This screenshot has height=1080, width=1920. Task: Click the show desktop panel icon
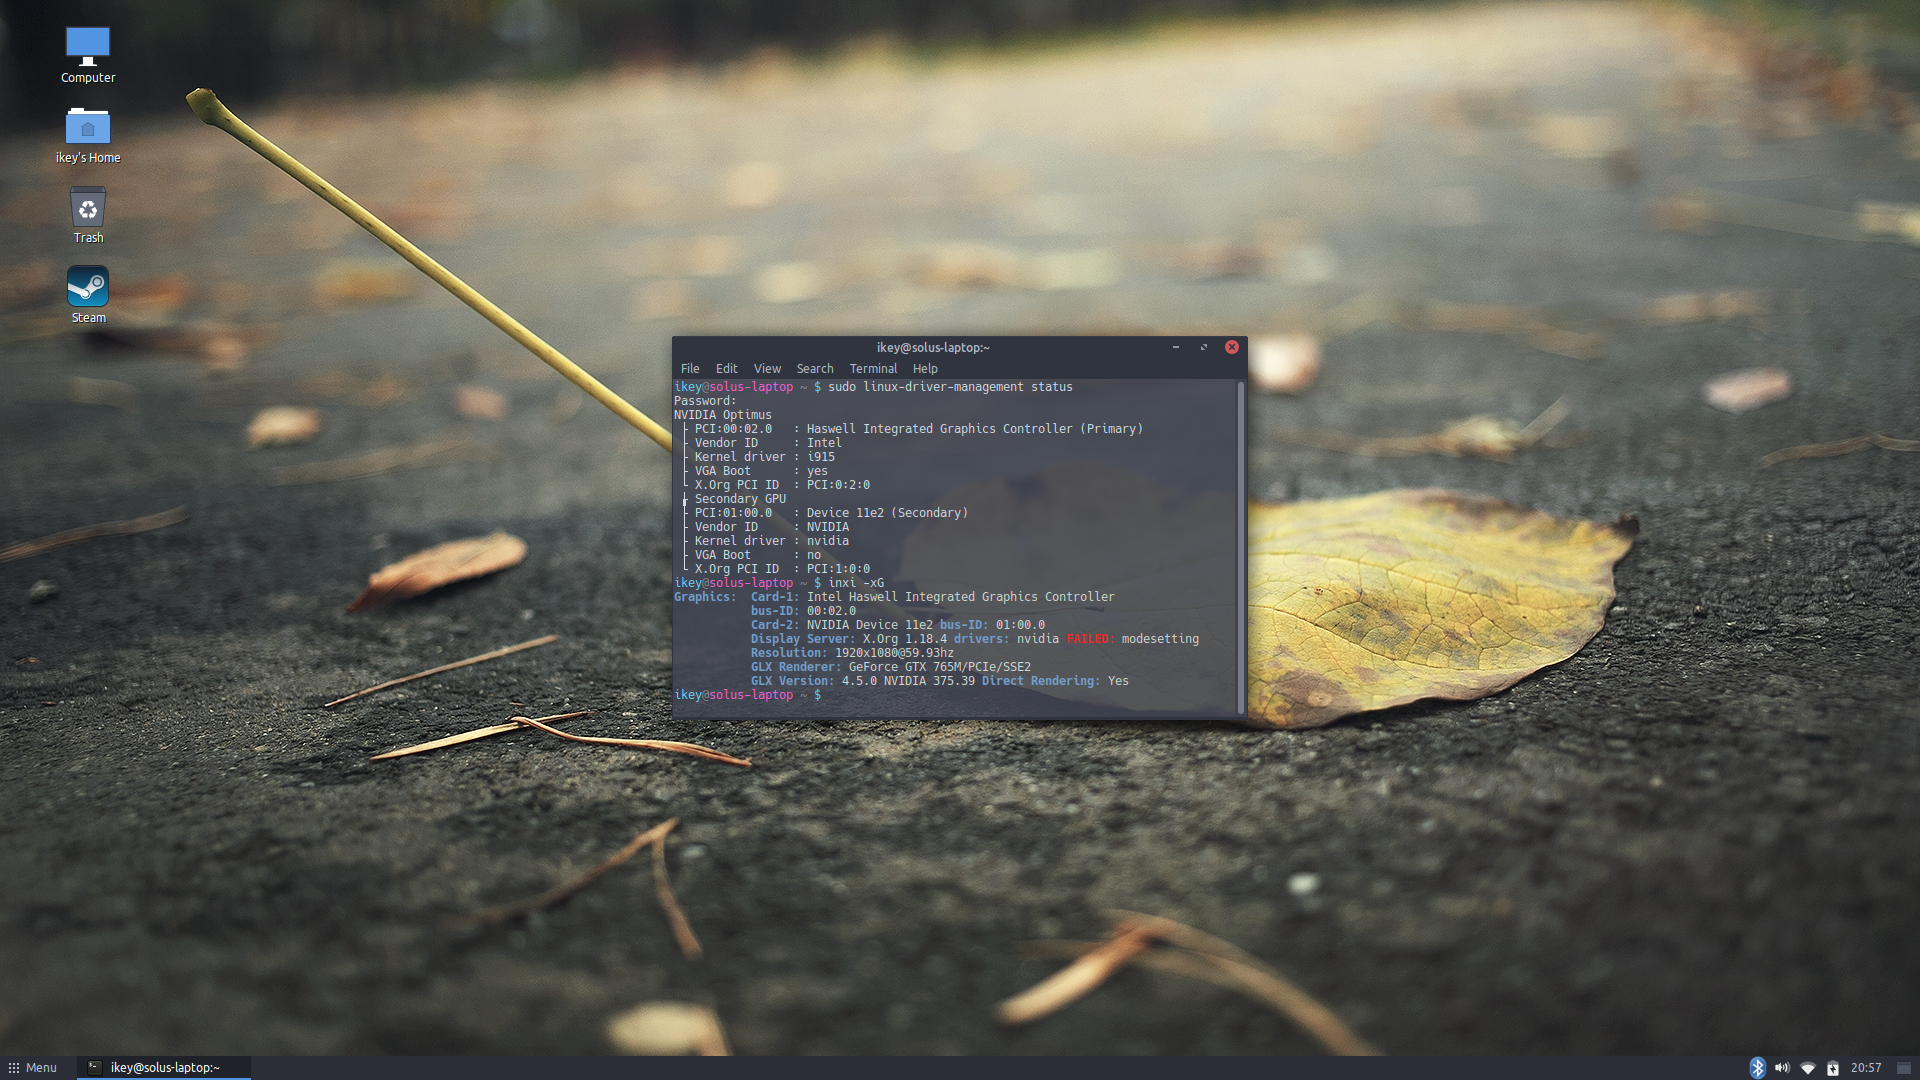(1904, 1068)
